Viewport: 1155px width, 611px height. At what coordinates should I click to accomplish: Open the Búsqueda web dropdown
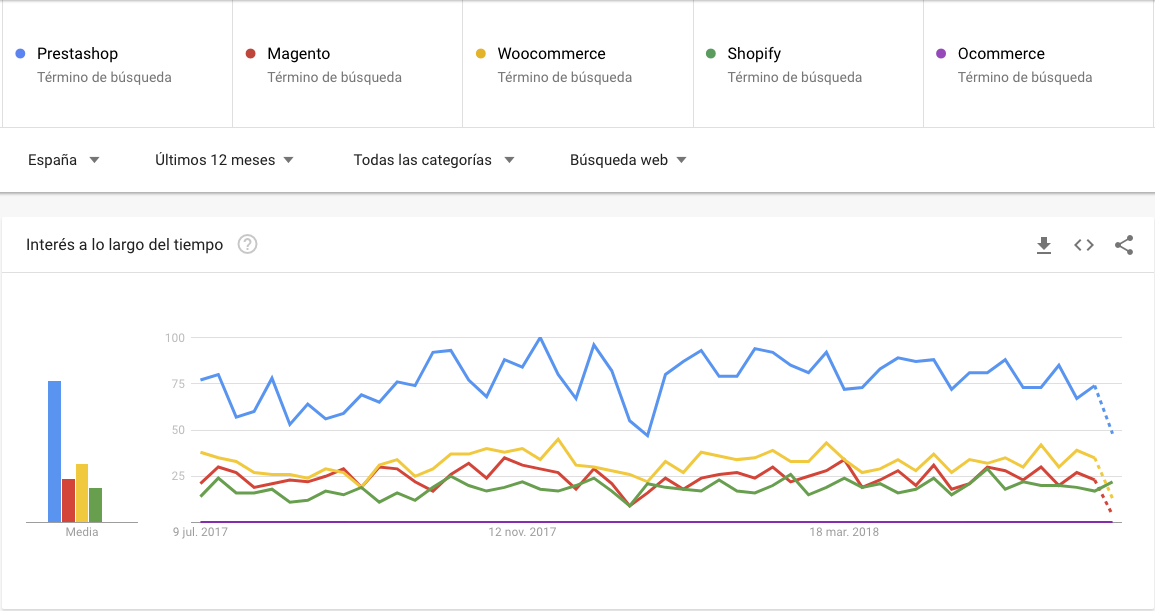coord(628,160)
